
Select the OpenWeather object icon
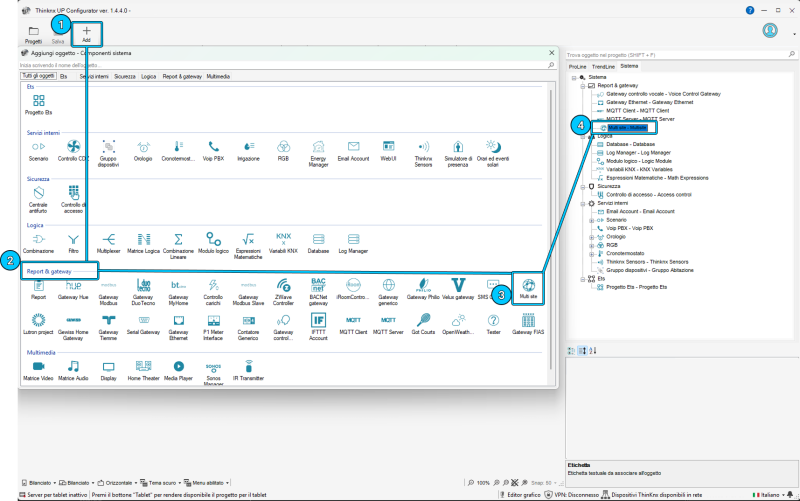(458, 324)
